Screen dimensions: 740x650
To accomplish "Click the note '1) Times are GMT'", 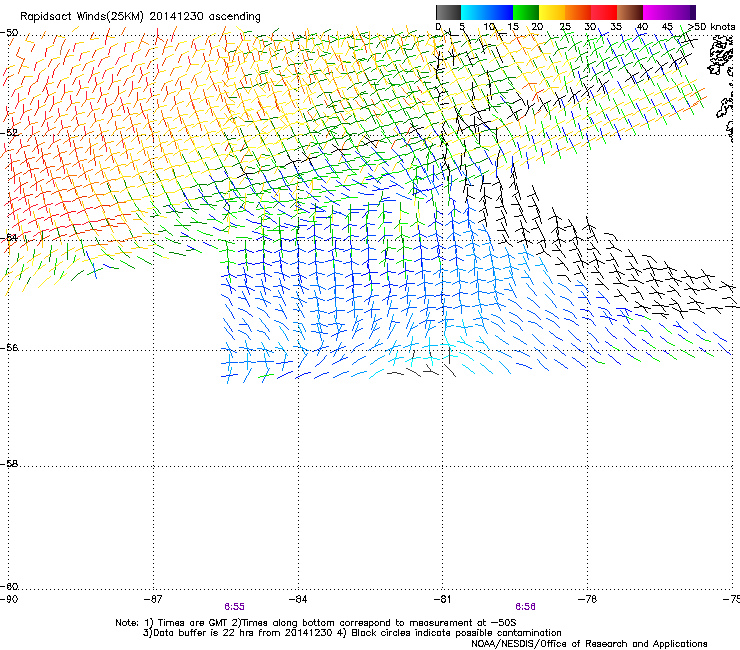I will [x=186, y=623].
